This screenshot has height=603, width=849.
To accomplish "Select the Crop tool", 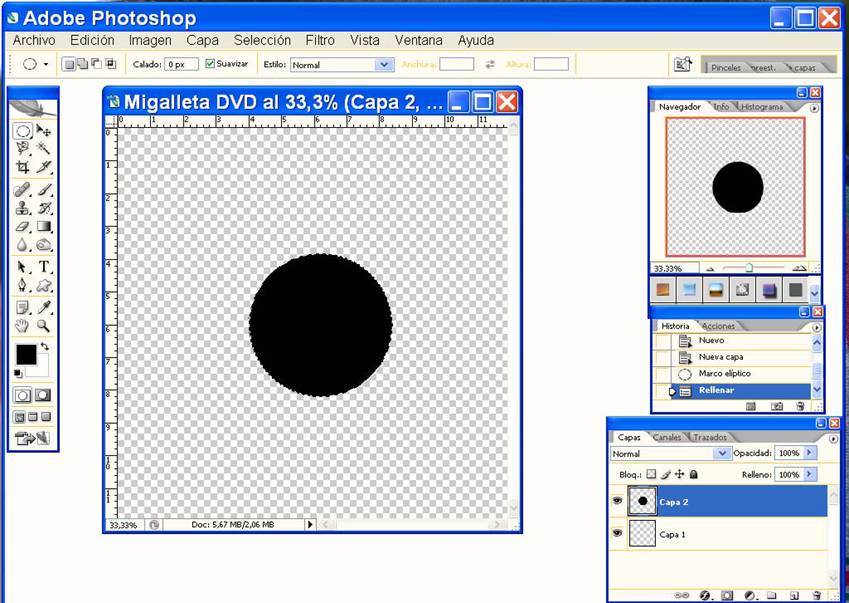I will [x=22, y=167].
